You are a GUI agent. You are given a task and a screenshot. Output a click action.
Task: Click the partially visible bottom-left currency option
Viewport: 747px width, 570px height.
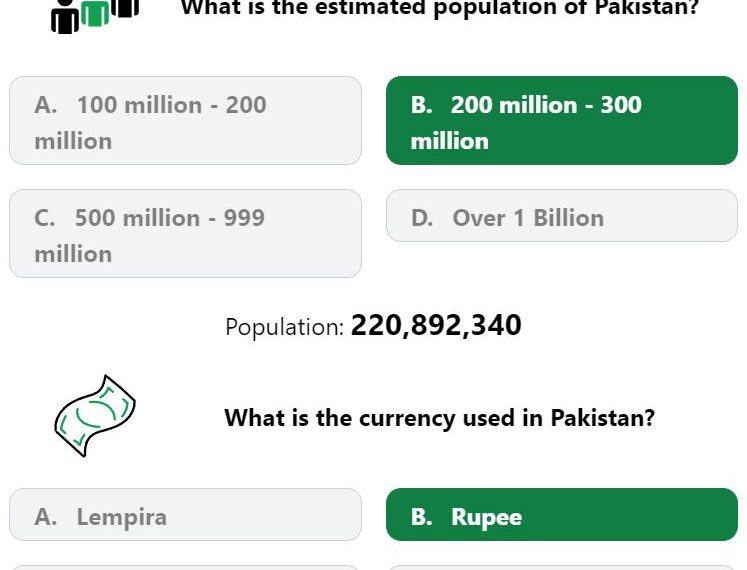(x=185, y=568)
